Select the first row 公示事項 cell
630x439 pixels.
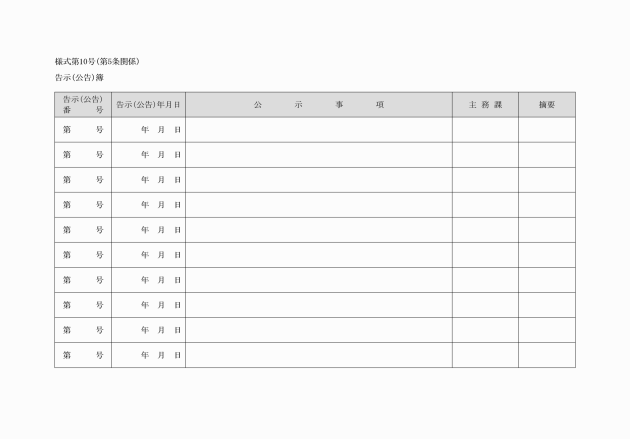click(319, 130)
